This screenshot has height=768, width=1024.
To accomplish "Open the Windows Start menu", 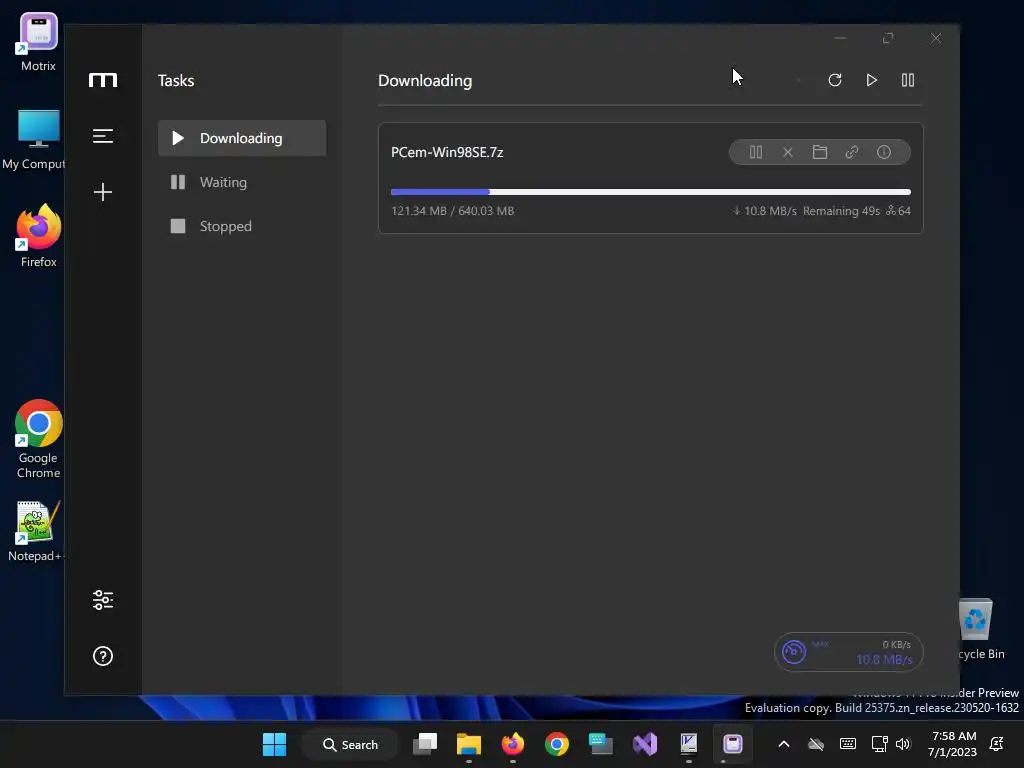I will pyautogui.click(x=274, y=744).
